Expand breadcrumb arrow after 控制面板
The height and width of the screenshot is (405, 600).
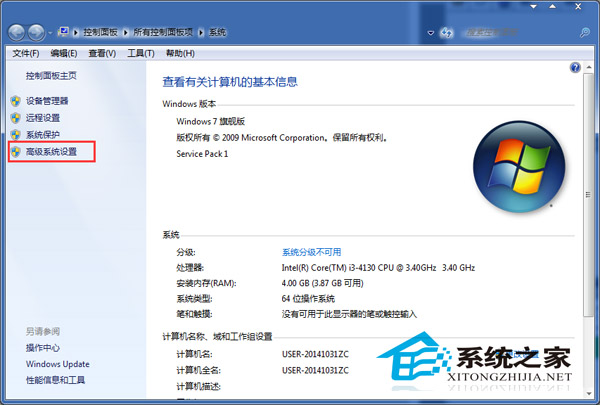(x=127, y=32)
